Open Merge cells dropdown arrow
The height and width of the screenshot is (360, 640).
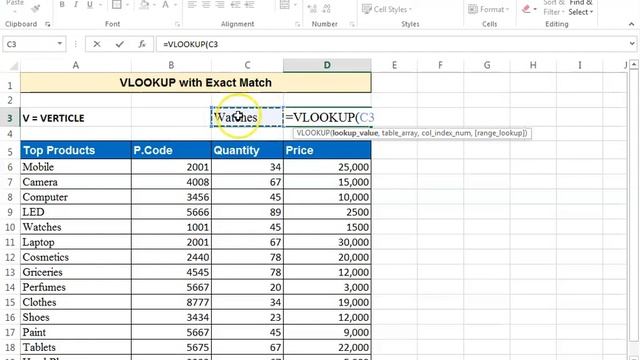[296, 5]
